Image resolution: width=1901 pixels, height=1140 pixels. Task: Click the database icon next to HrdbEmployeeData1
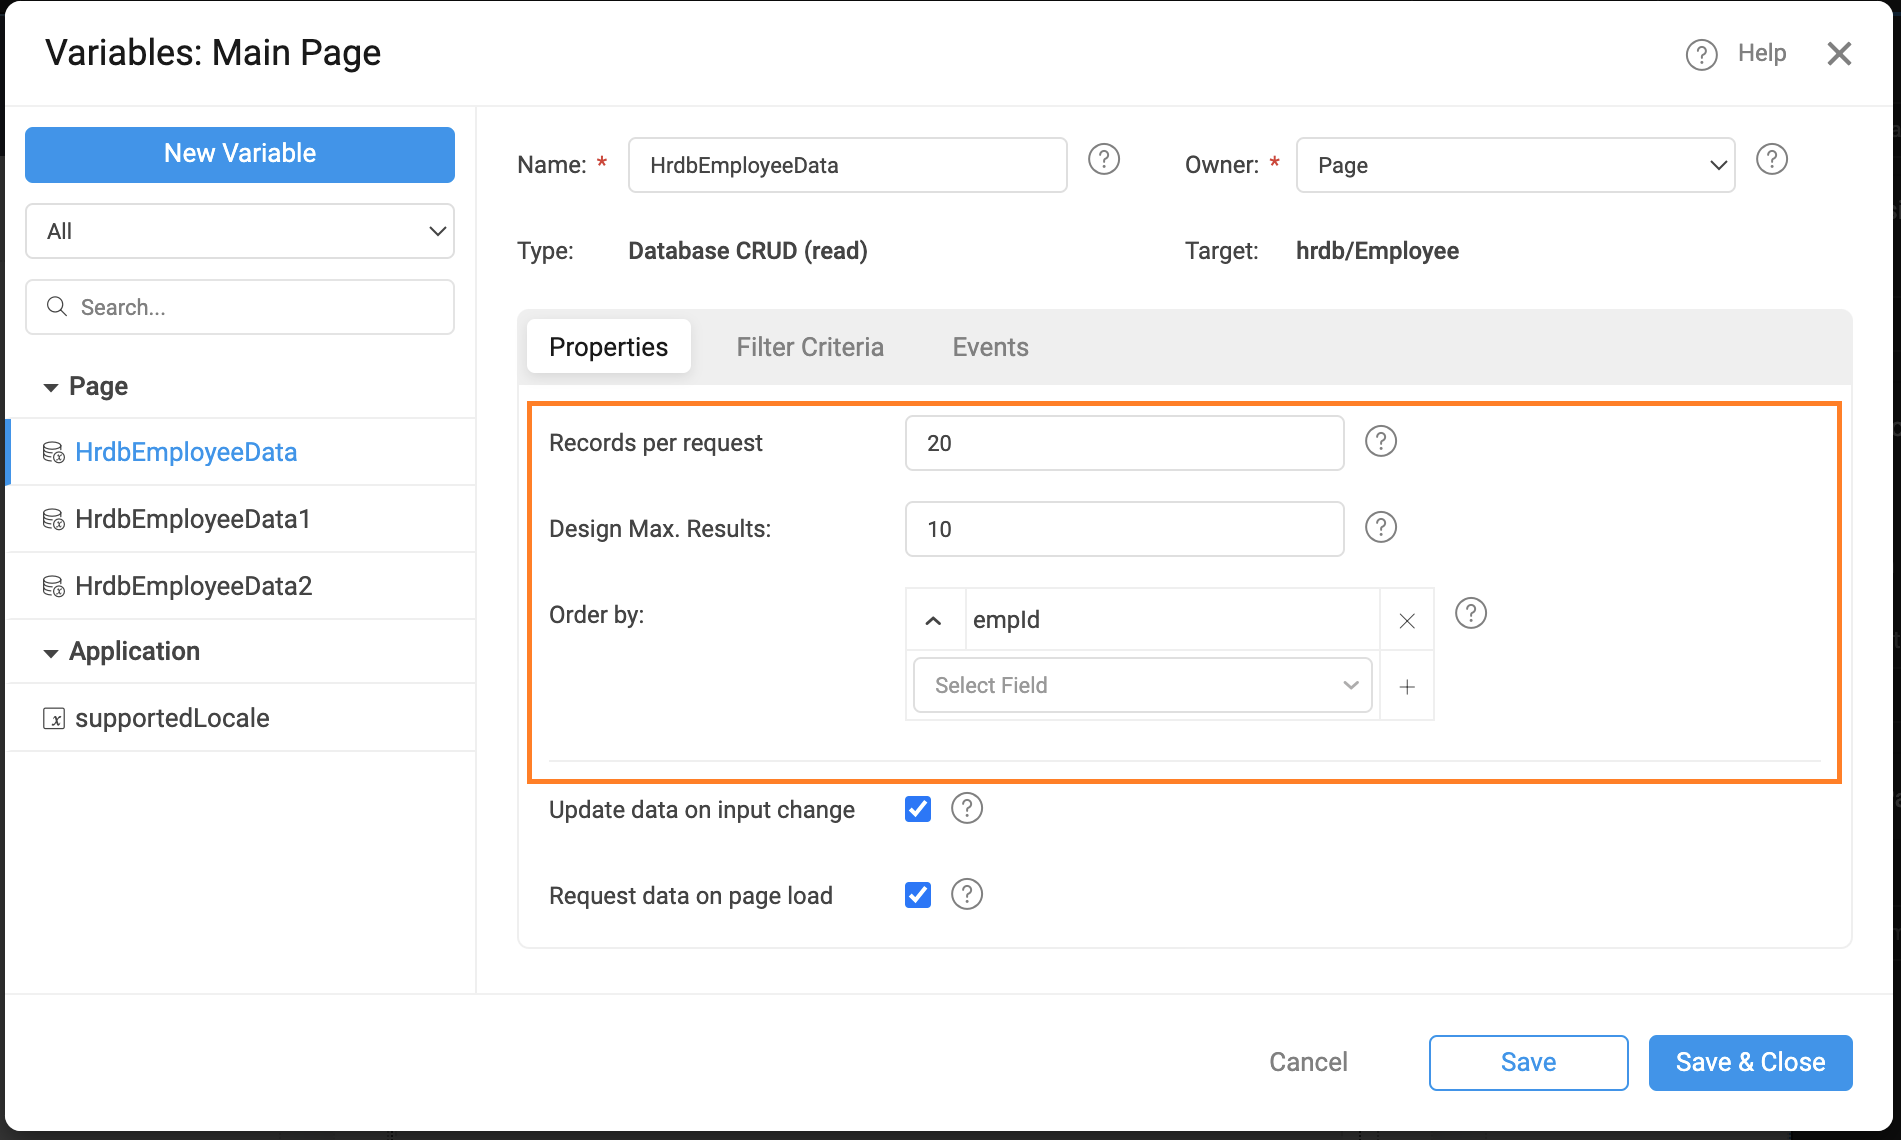pos(55,519)
